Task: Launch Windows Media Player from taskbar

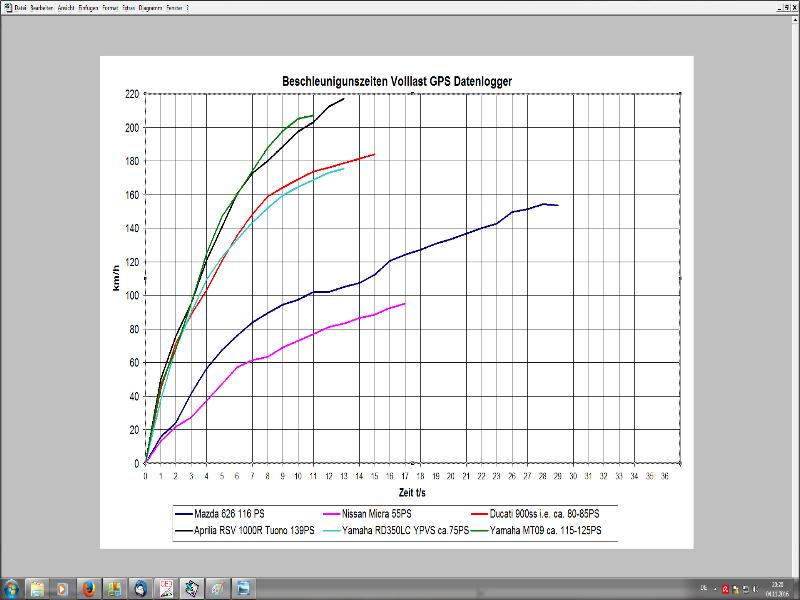Action: point(63,586)
